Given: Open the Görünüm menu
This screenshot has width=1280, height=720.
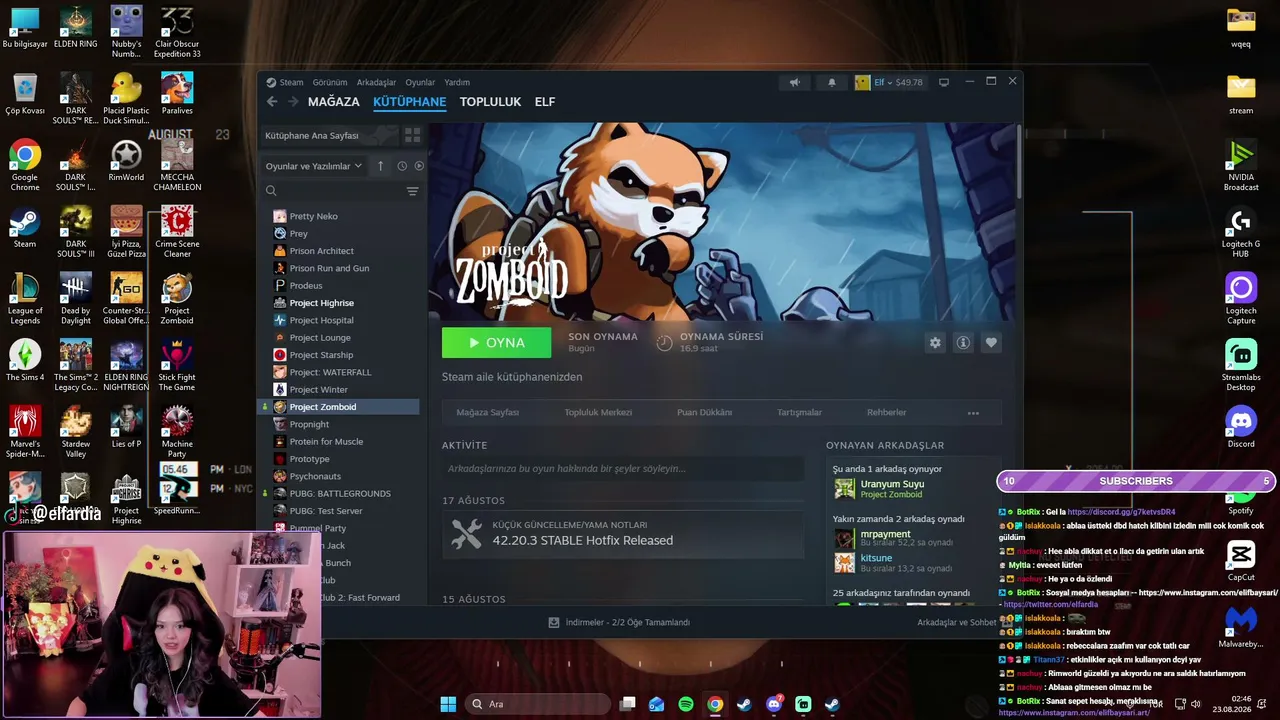Looking at the screenshot, I should tap(330, 83).
